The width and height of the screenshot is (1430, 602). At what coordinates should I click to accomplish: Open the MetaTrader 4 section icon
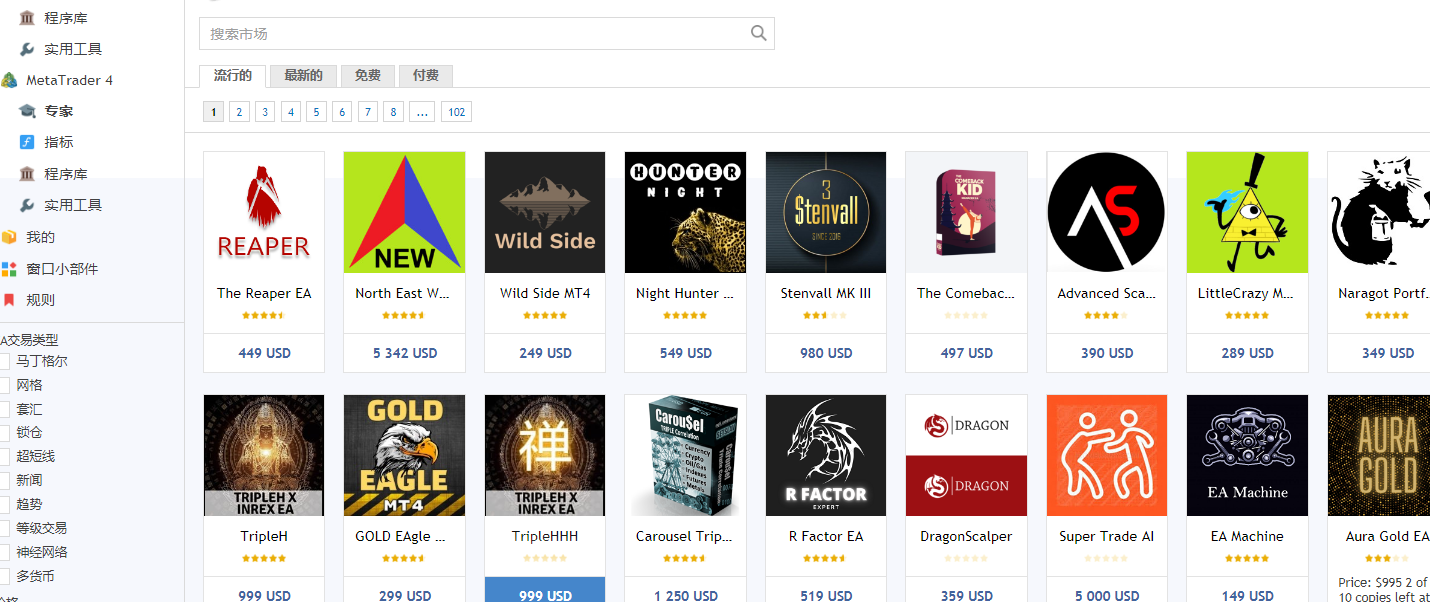[9, 80]
